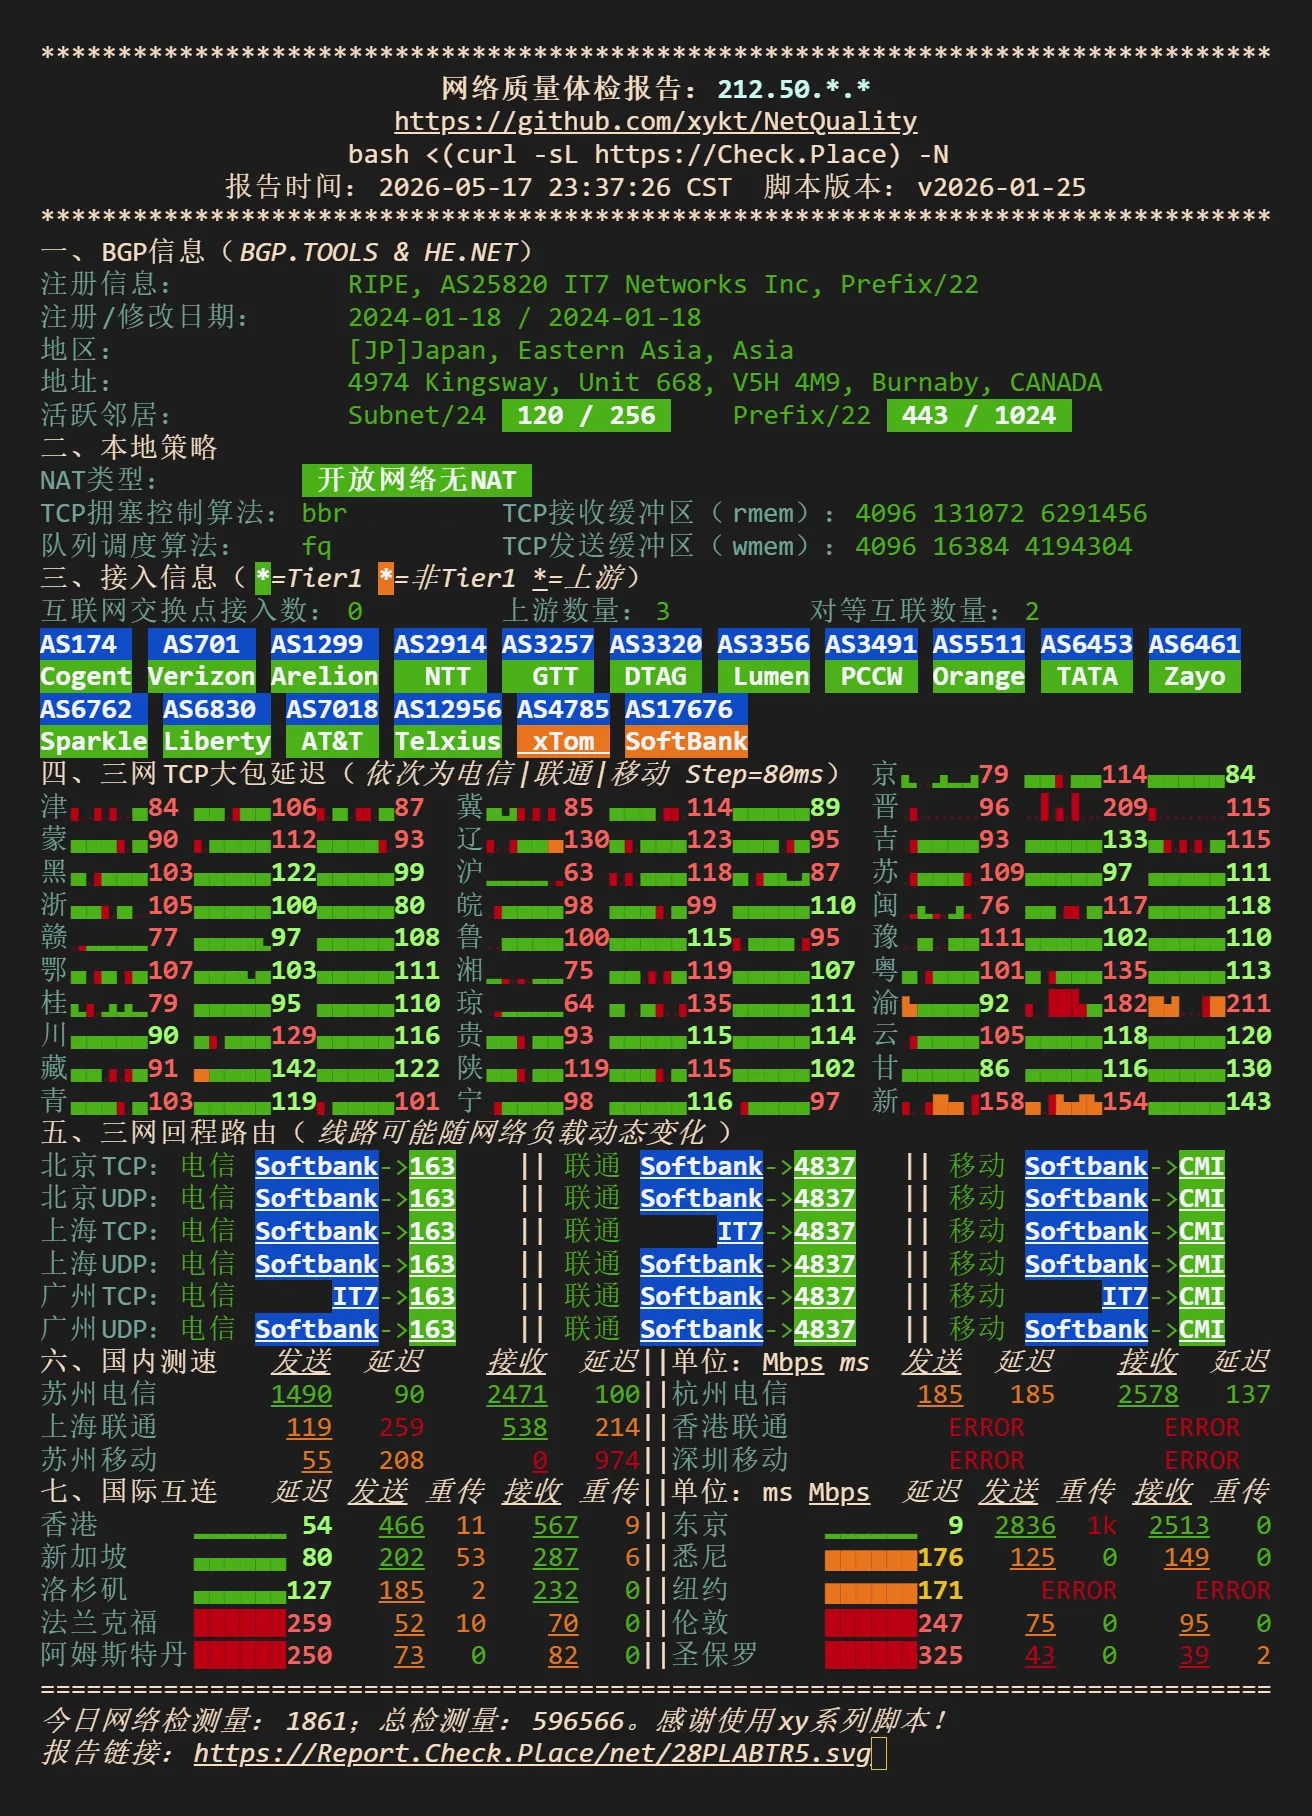The image size is (1312, 1816).
Task: Click 东京 send speed 2836
Action: [1025, 1525]
